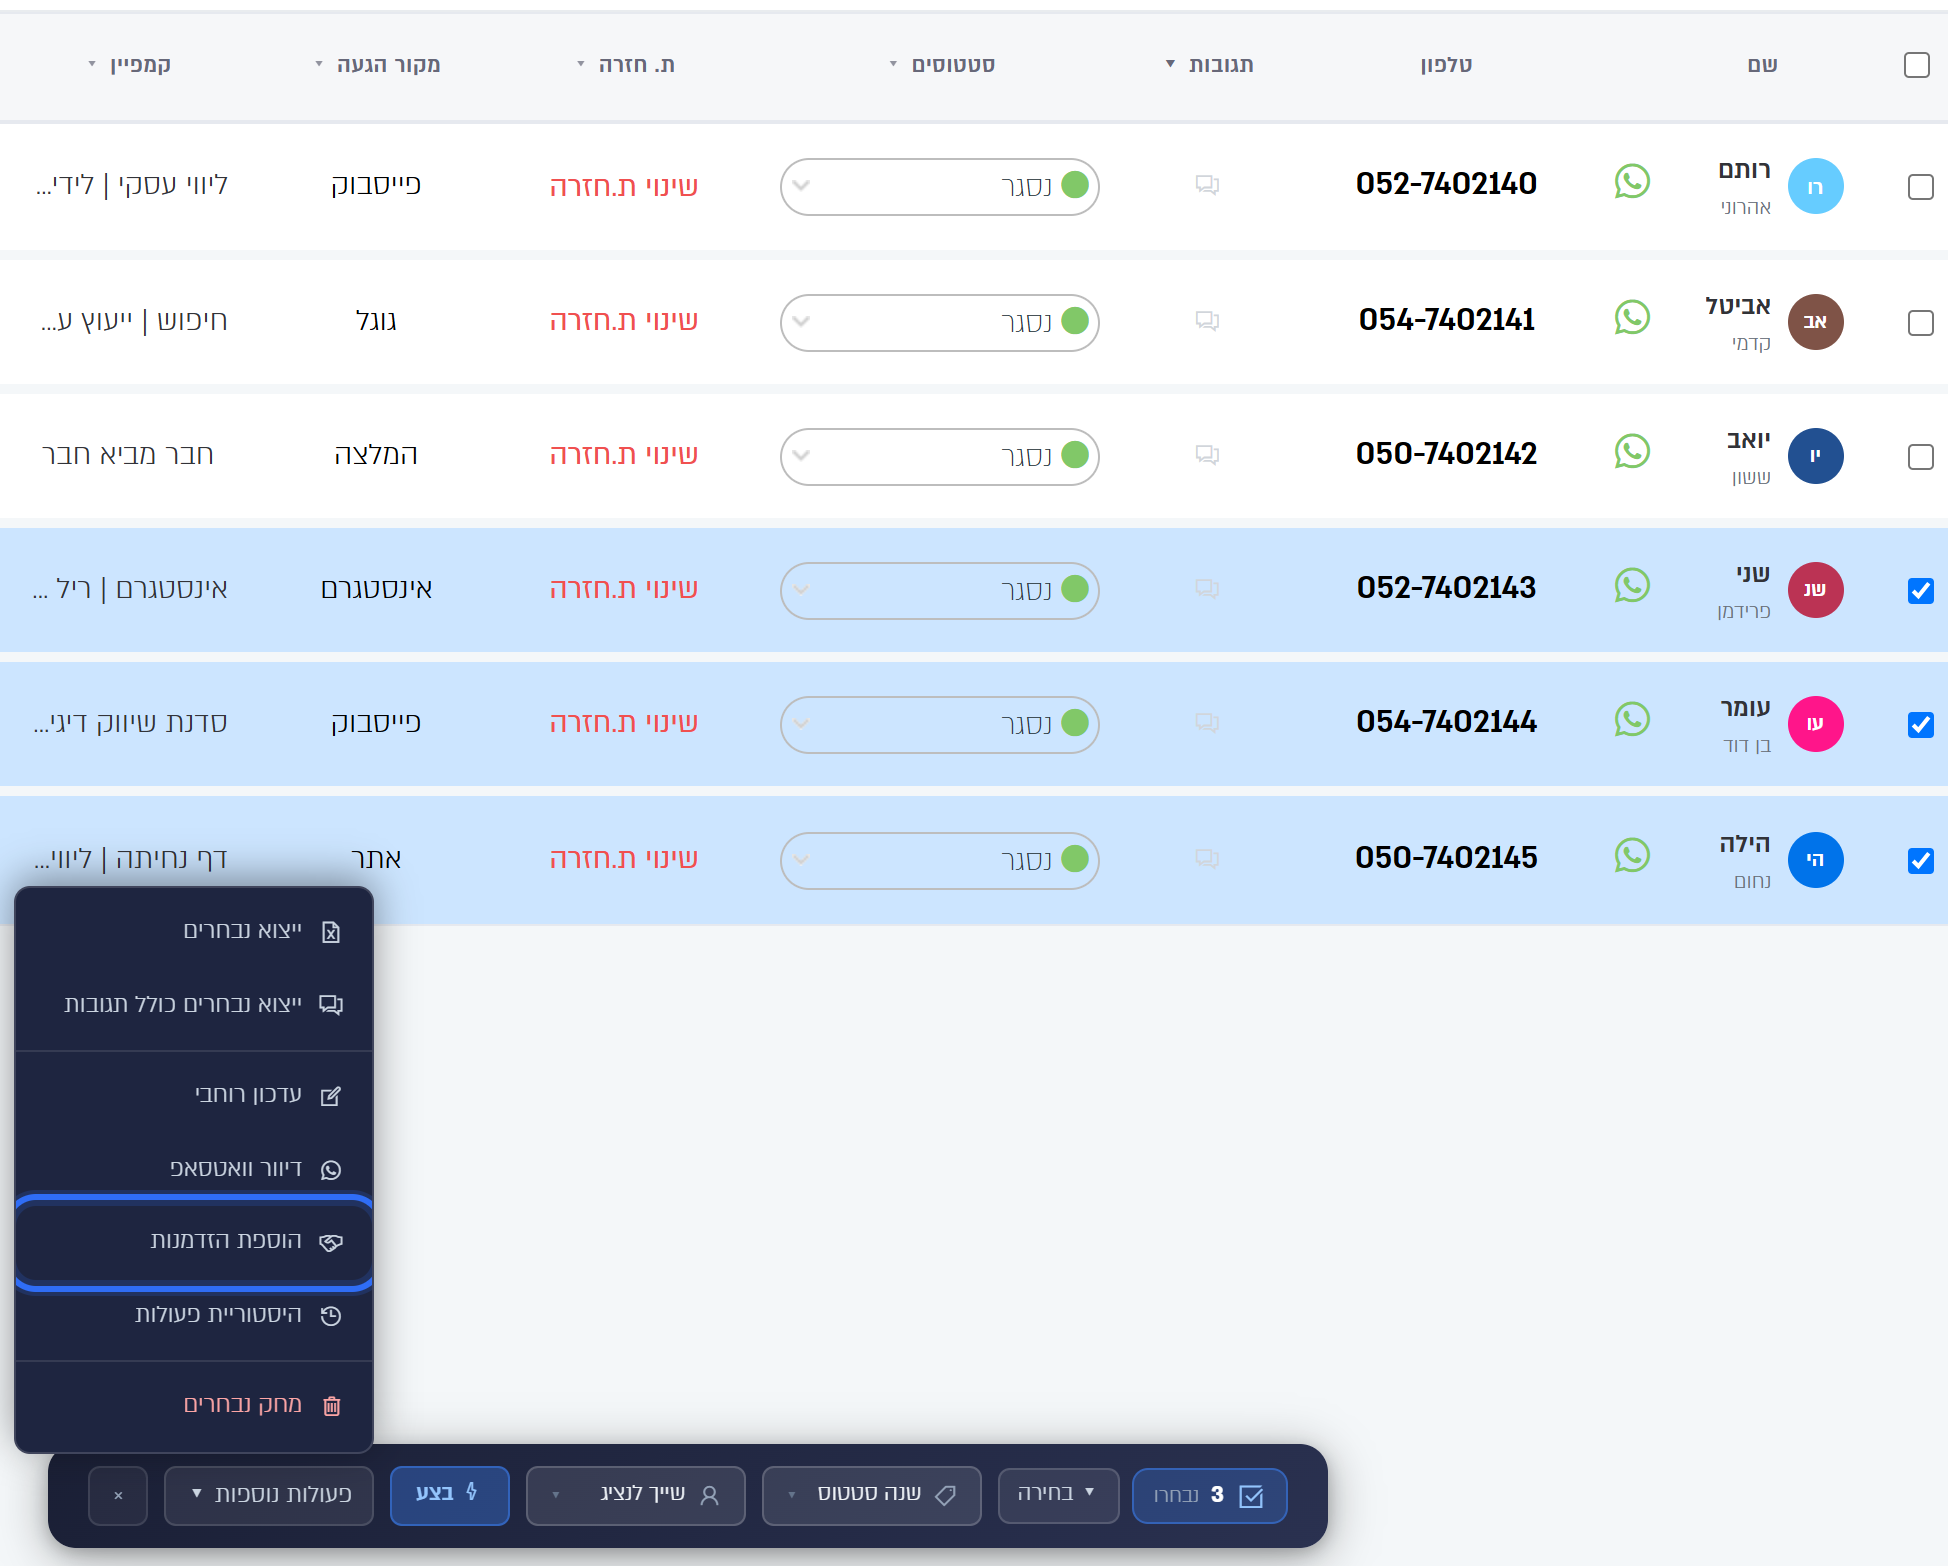Viewport: 1948px width, 1566px height.
Task: Click avatar of הילה נחום
Action: (x=1815, y=860)
